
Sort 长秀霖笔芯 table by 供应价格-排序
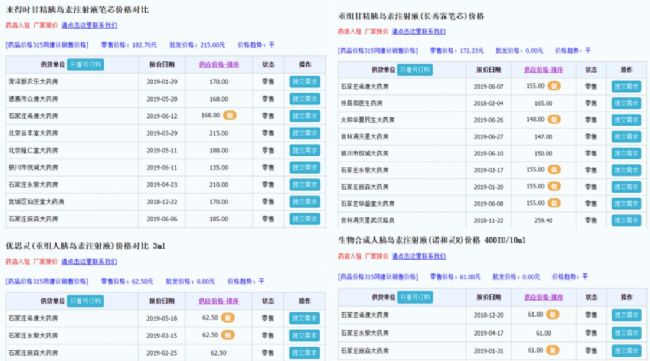(543, 70)
